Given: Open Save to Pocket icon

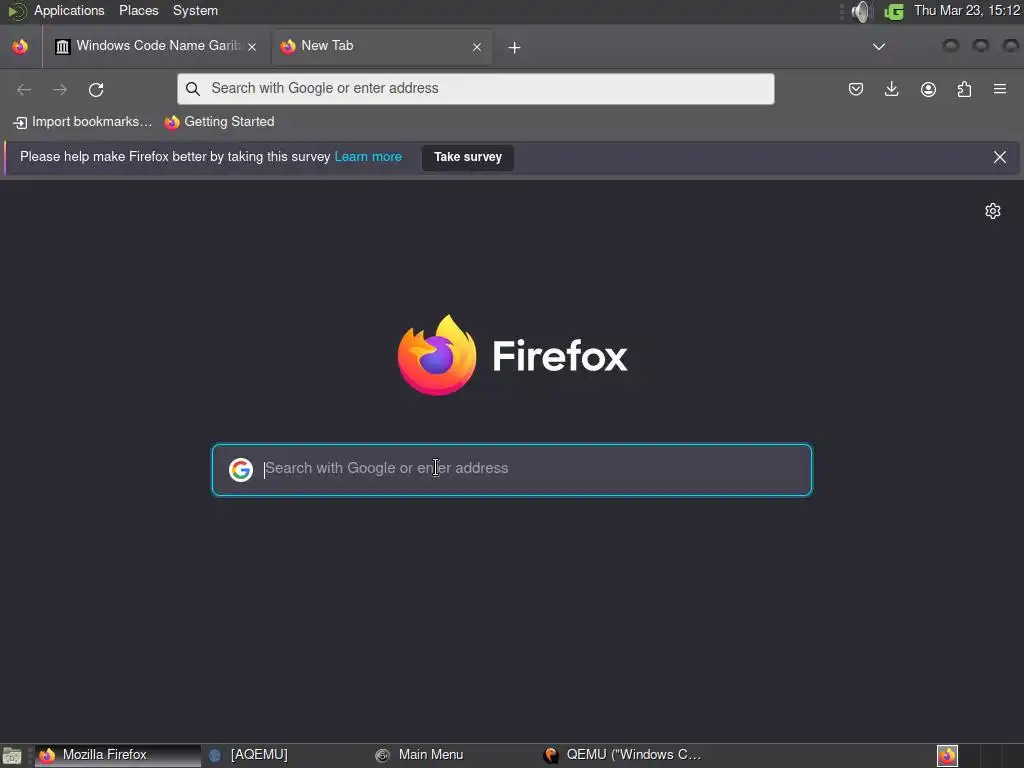Looking at the screenshot, I should pyautogui.click(x=856, y=89).
